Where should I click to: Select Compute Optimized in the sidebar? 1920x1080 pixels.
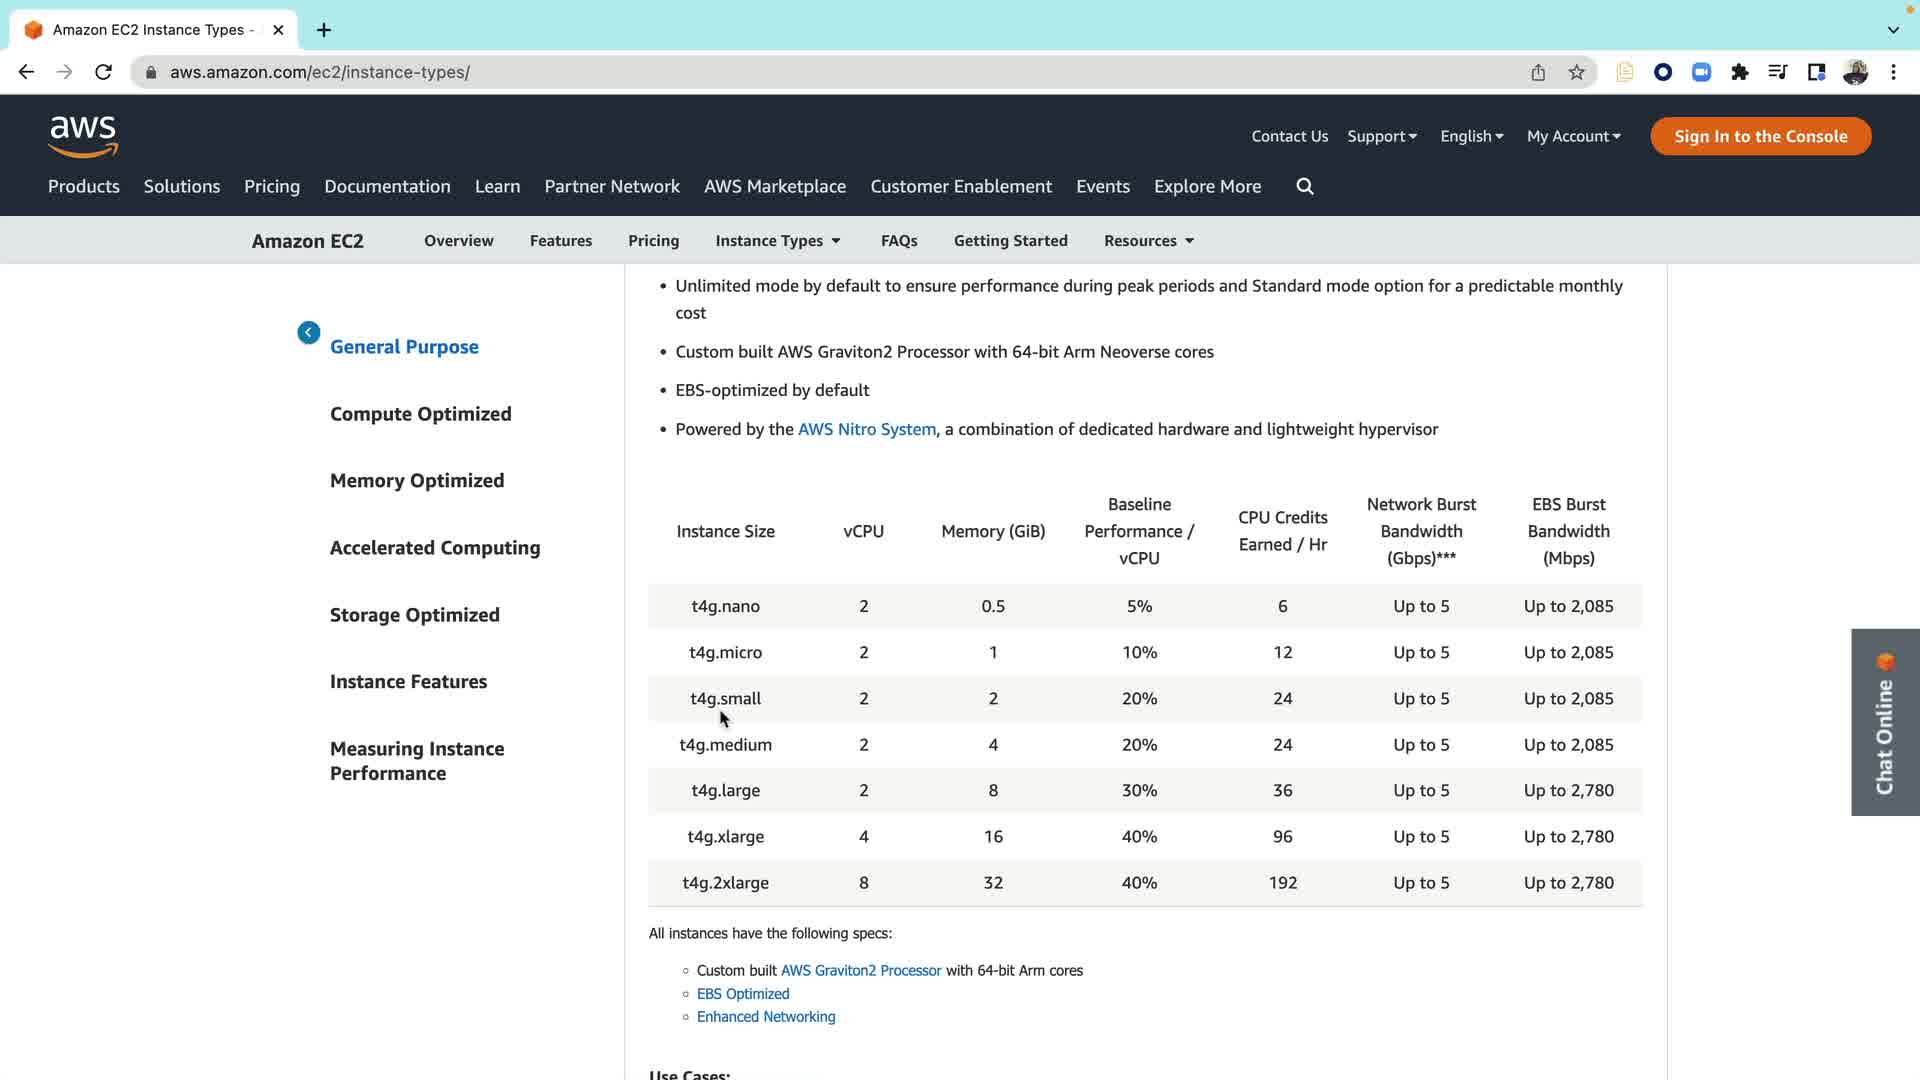coord(420,414)
